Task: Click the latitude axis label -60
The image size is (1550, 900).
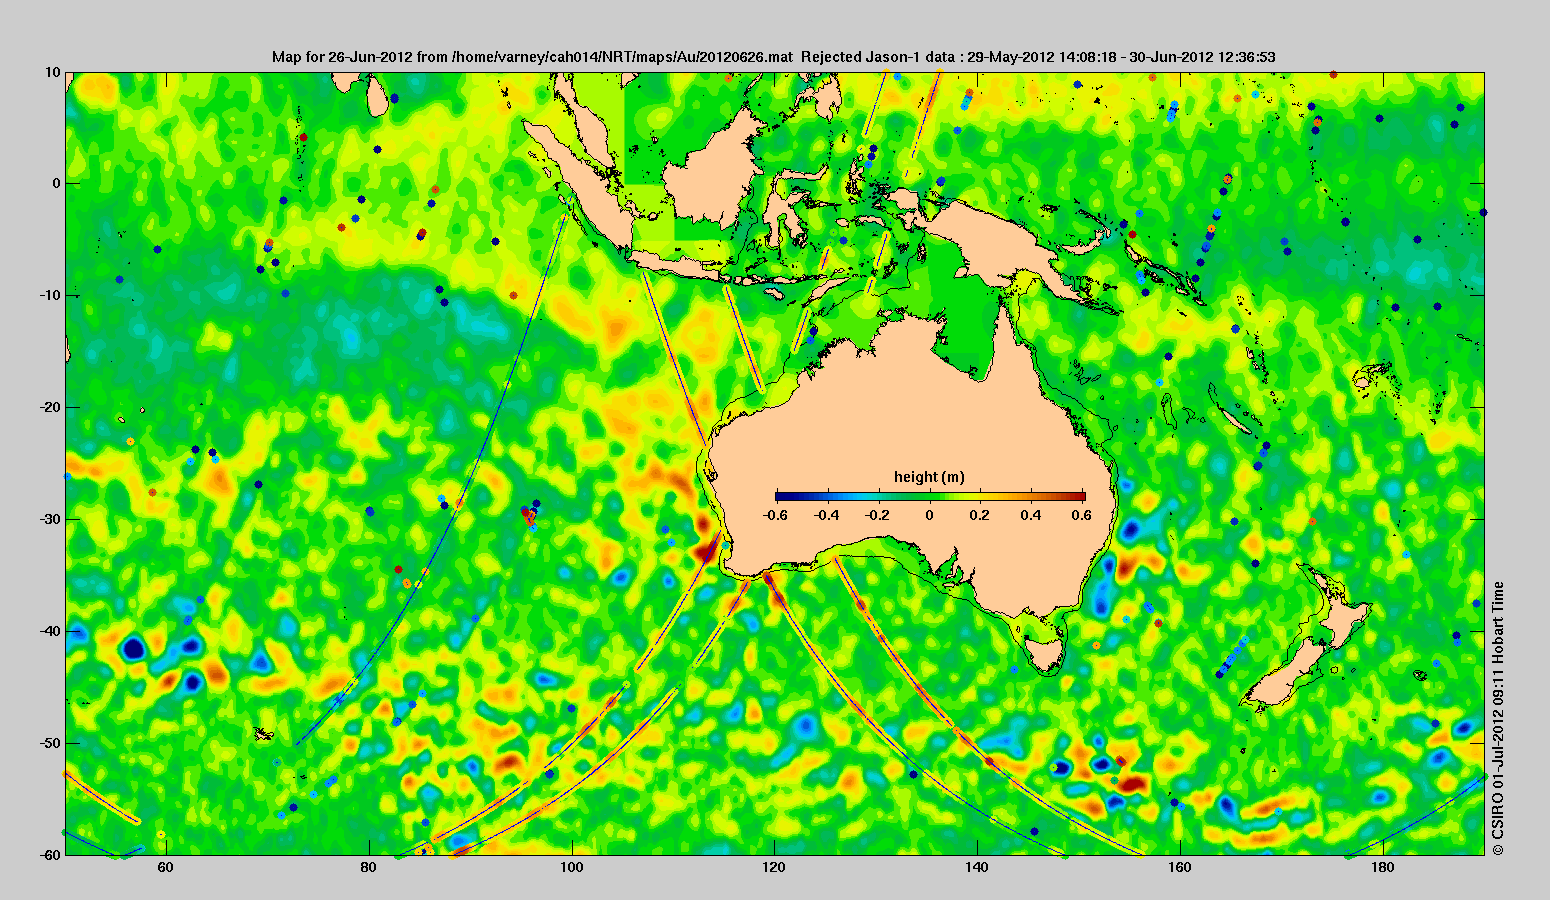Action: [49, 855]
